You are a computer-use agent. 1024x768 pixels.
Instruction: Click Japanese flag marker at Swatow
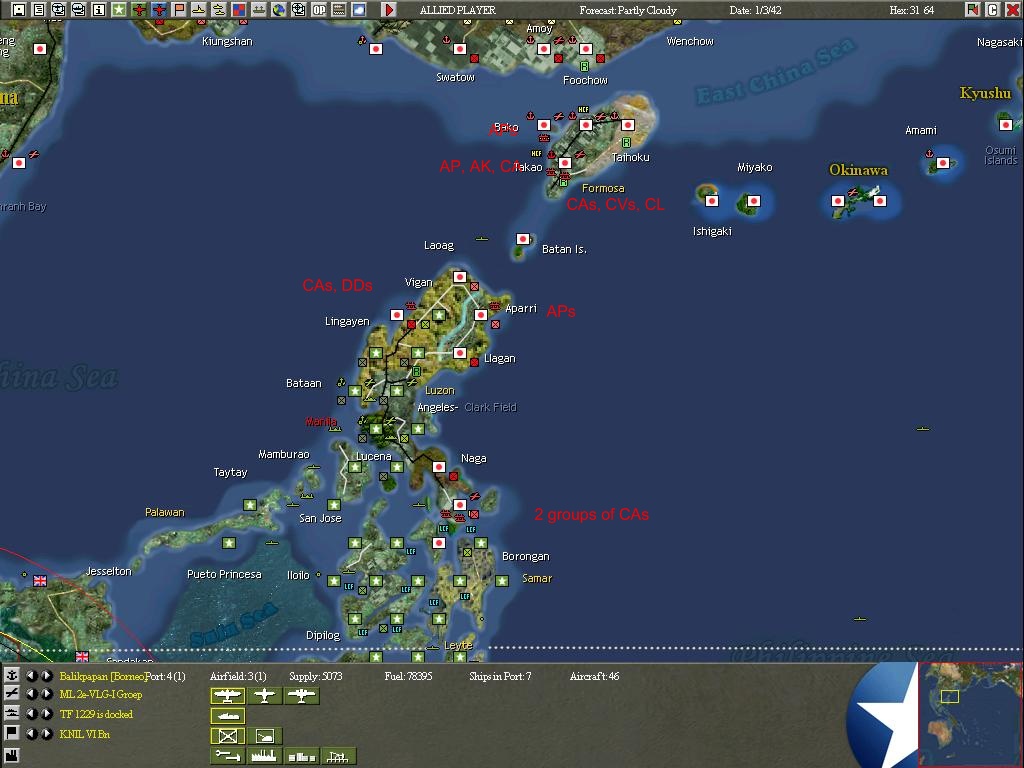(460, 49)
